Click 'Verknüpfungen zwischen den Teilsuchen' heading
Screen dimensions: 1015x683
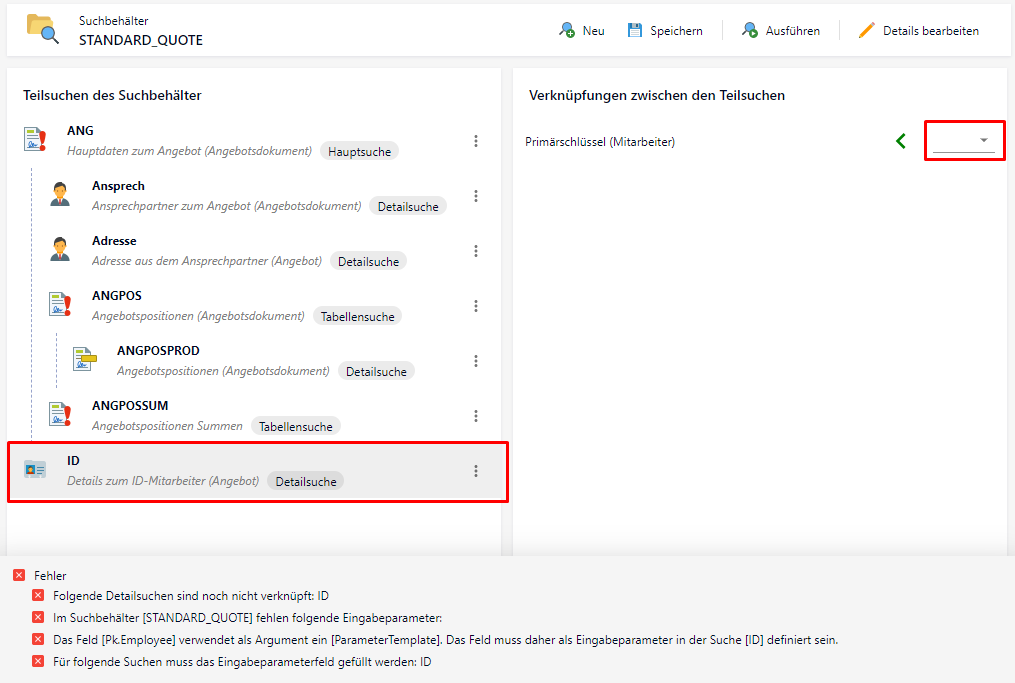657,95
